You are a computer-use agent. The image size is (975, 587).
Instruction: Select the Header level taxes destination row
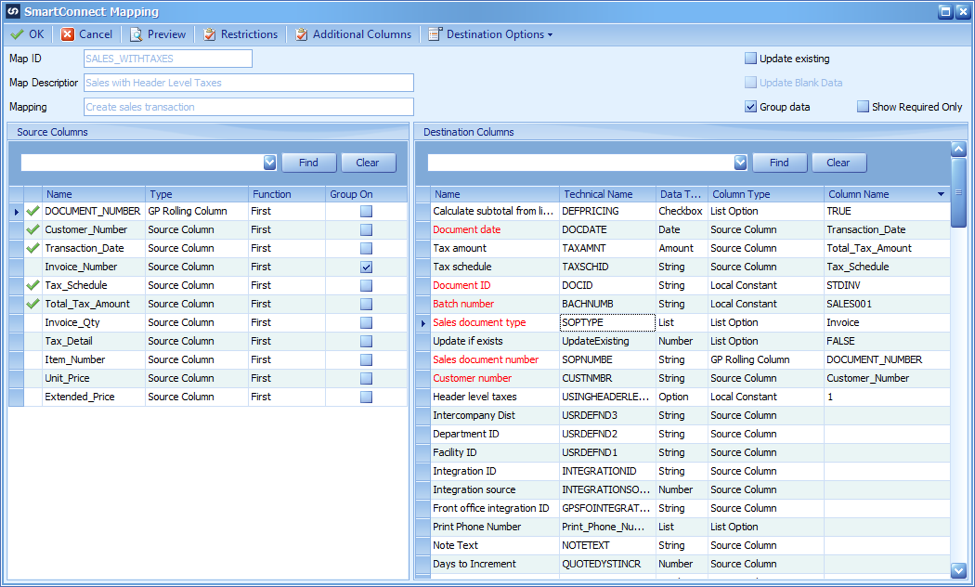point(683,397)
